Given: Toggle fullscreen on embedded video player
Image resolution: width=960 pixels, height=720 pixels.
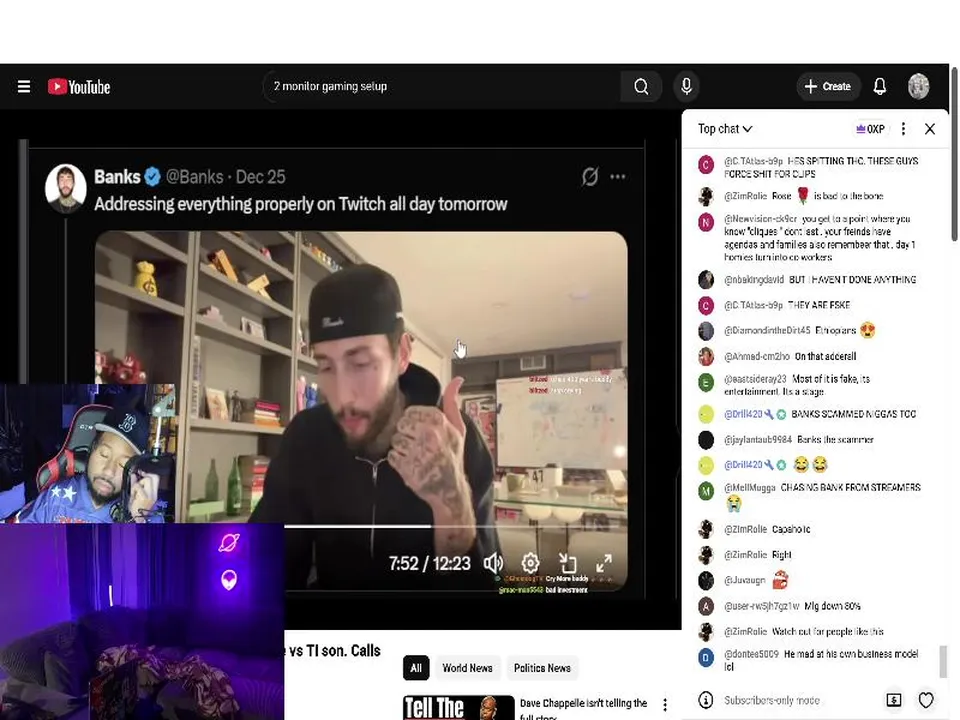Looking at the screenshot, I should point(604,563).
